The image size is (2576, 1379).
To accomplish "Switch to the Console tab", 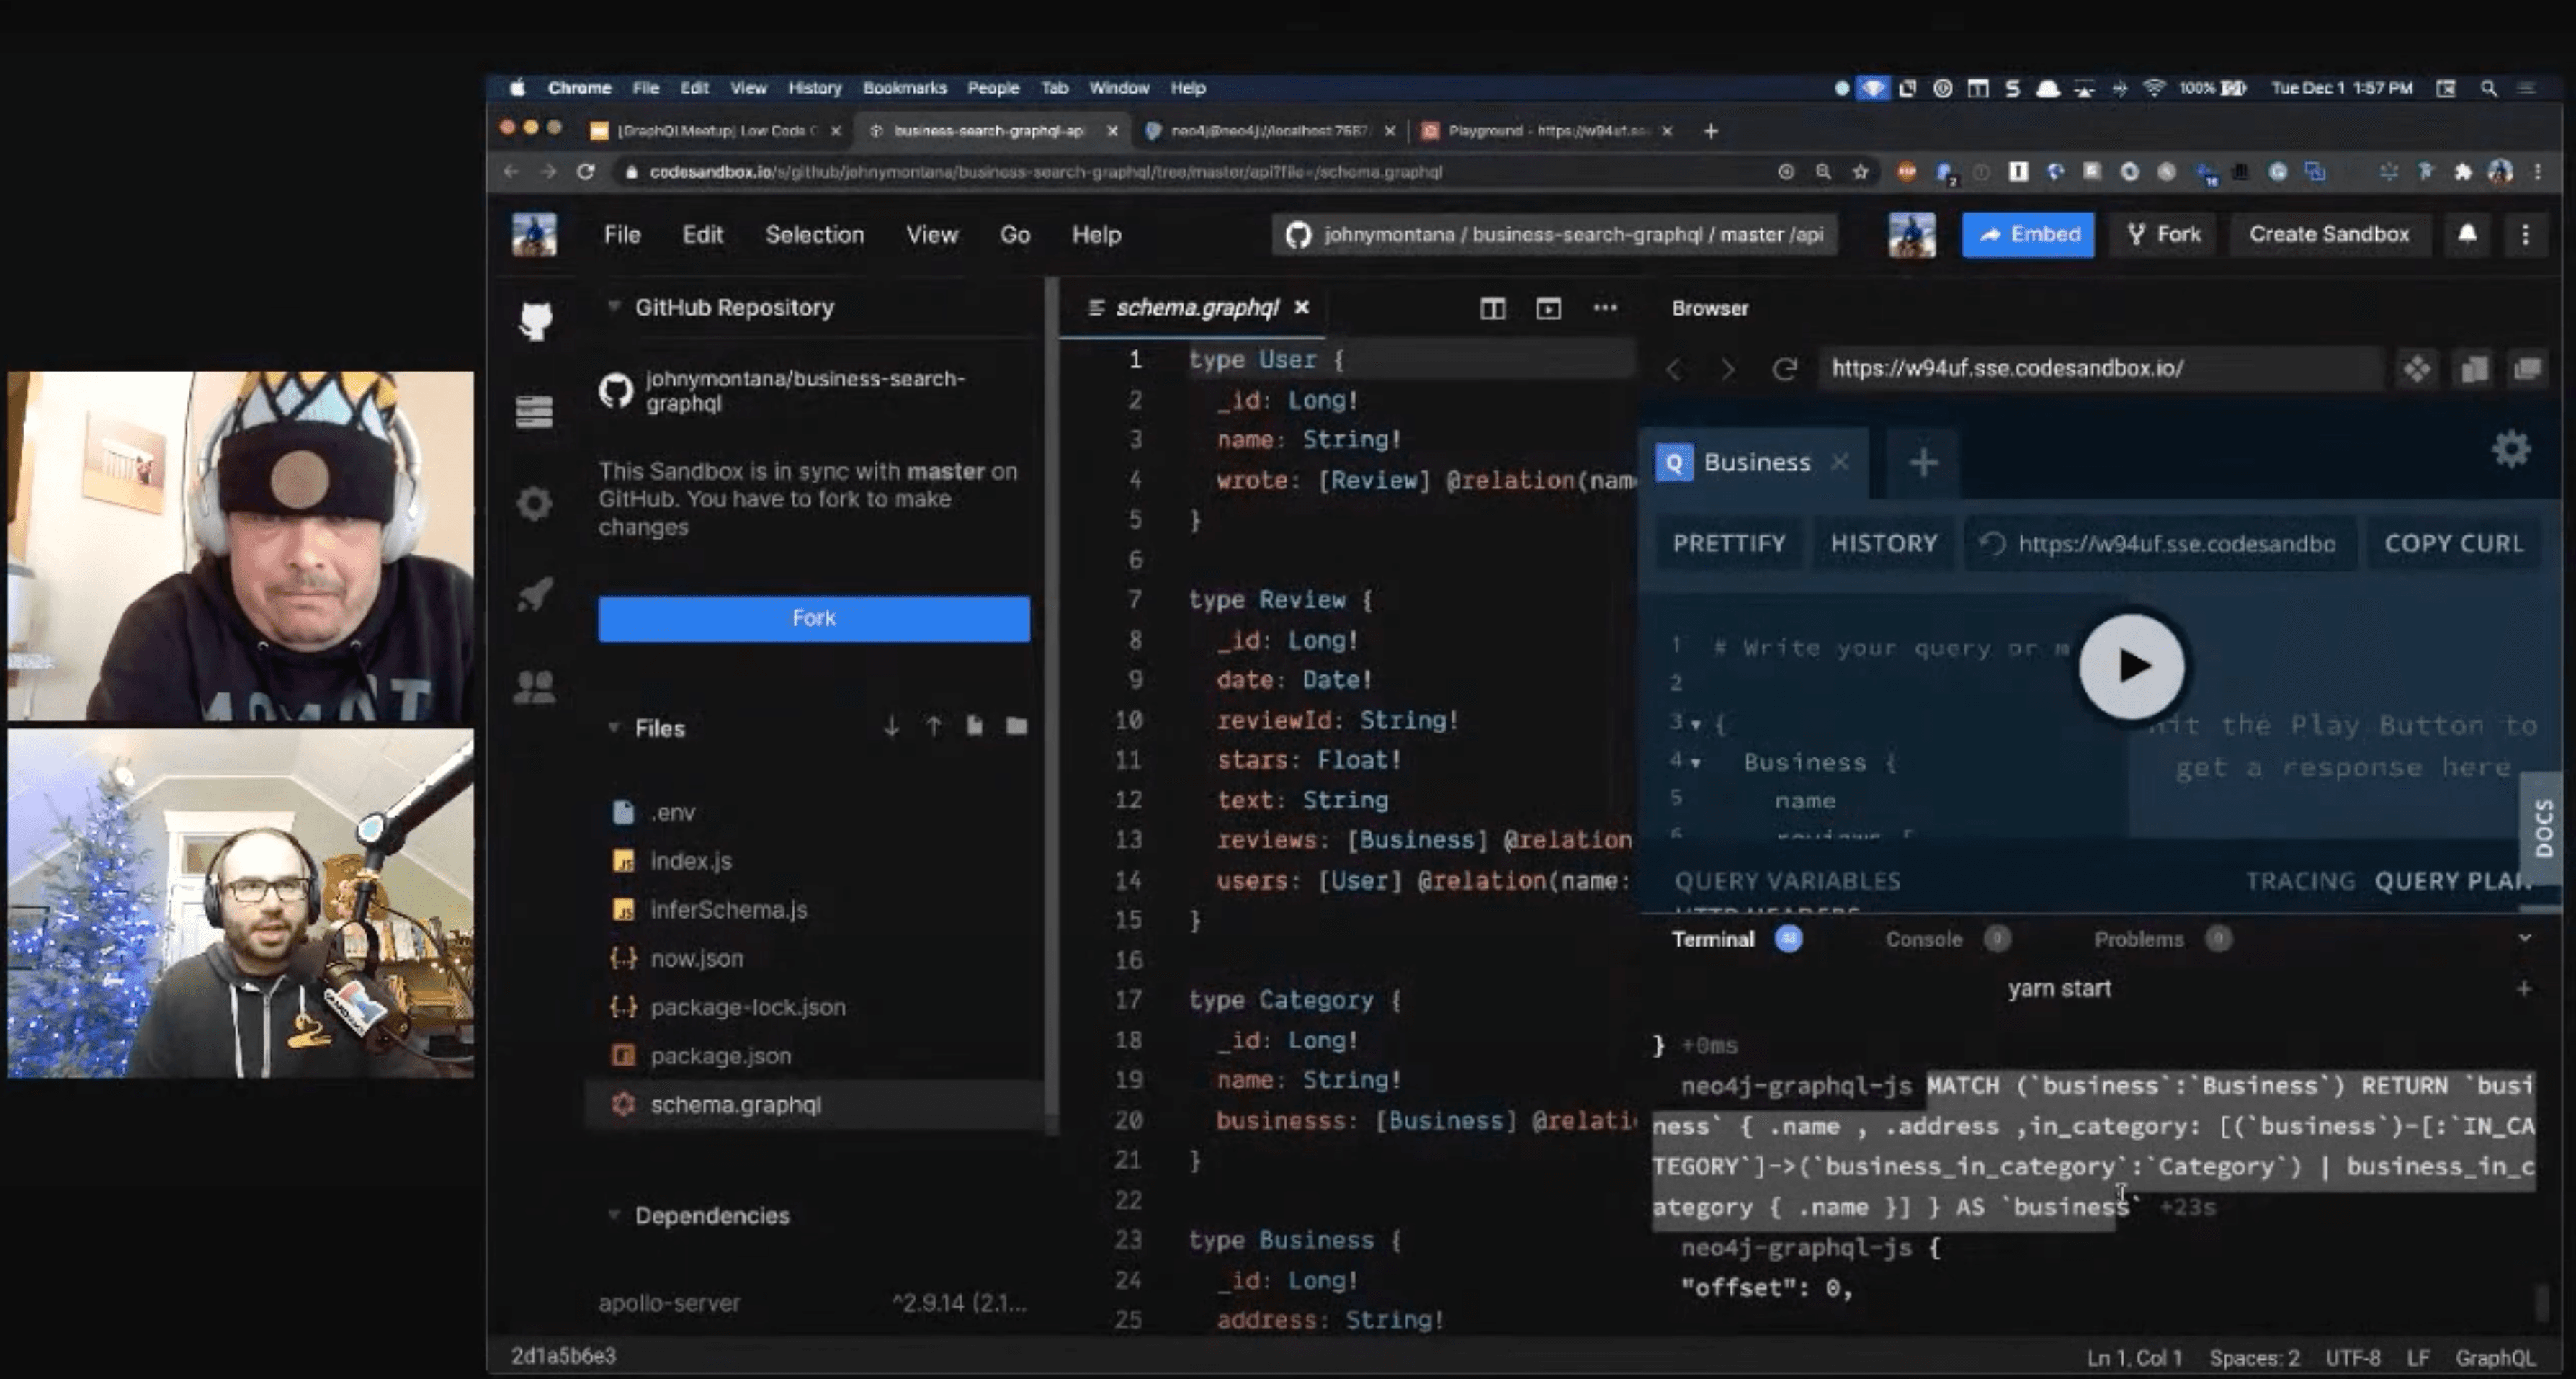I will [x=1923, y=939].
